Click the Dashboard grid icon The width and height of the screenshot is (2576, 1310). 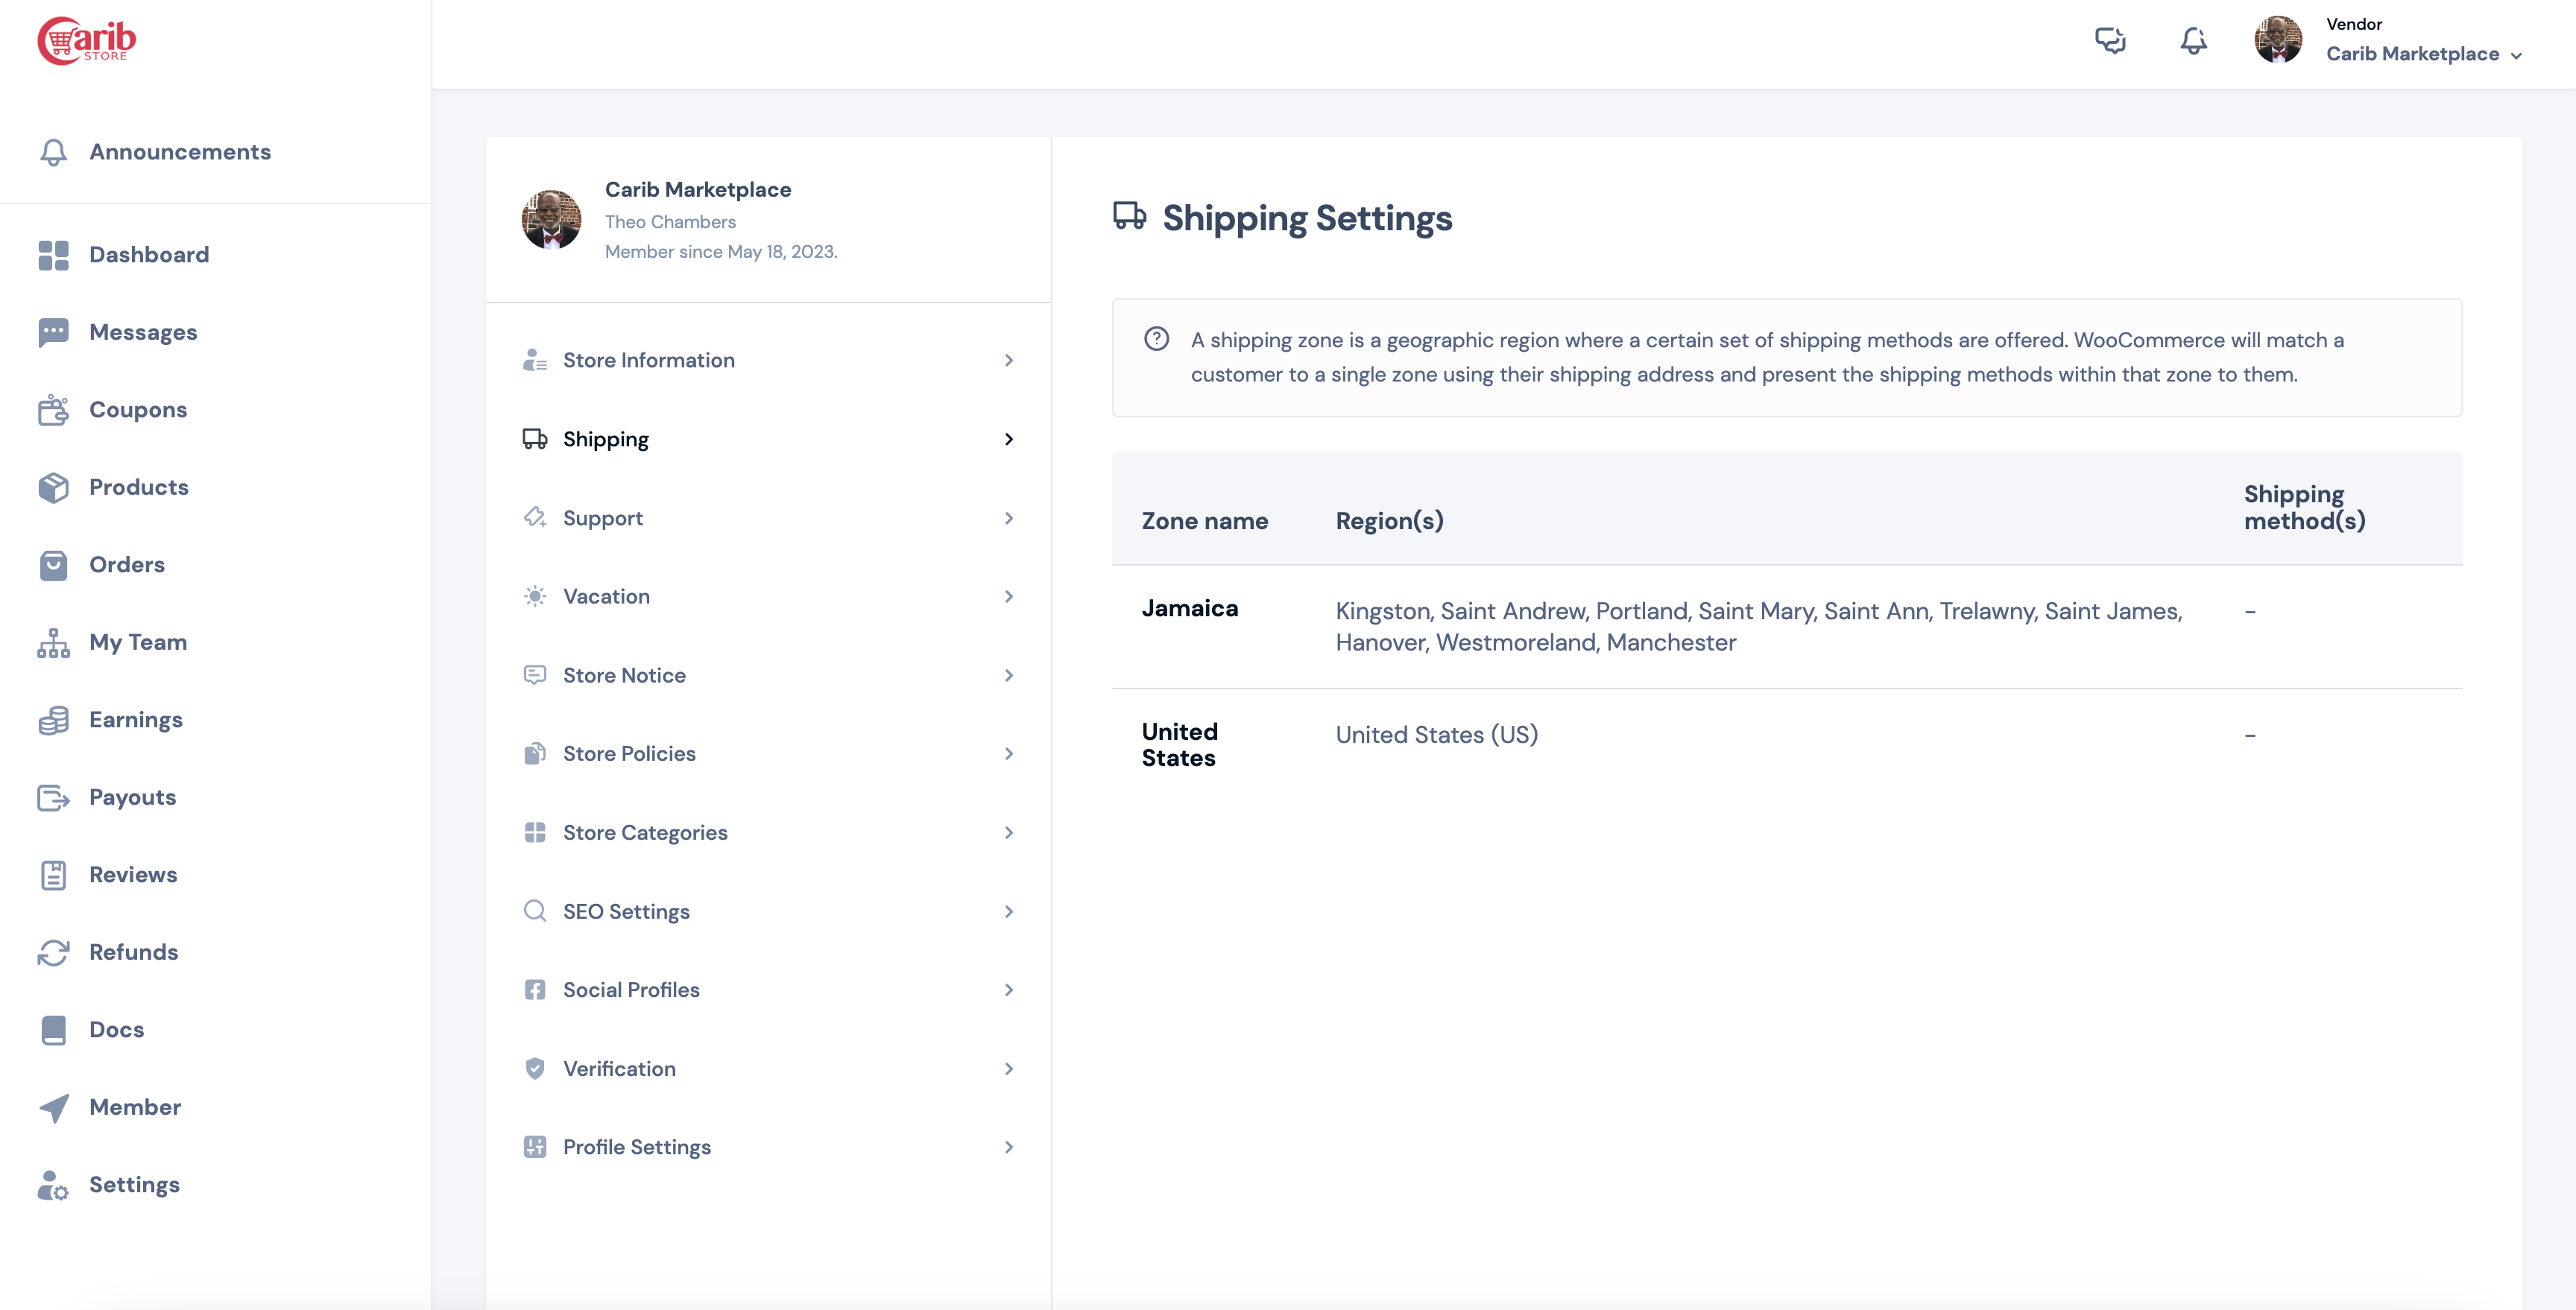[53, 255]
